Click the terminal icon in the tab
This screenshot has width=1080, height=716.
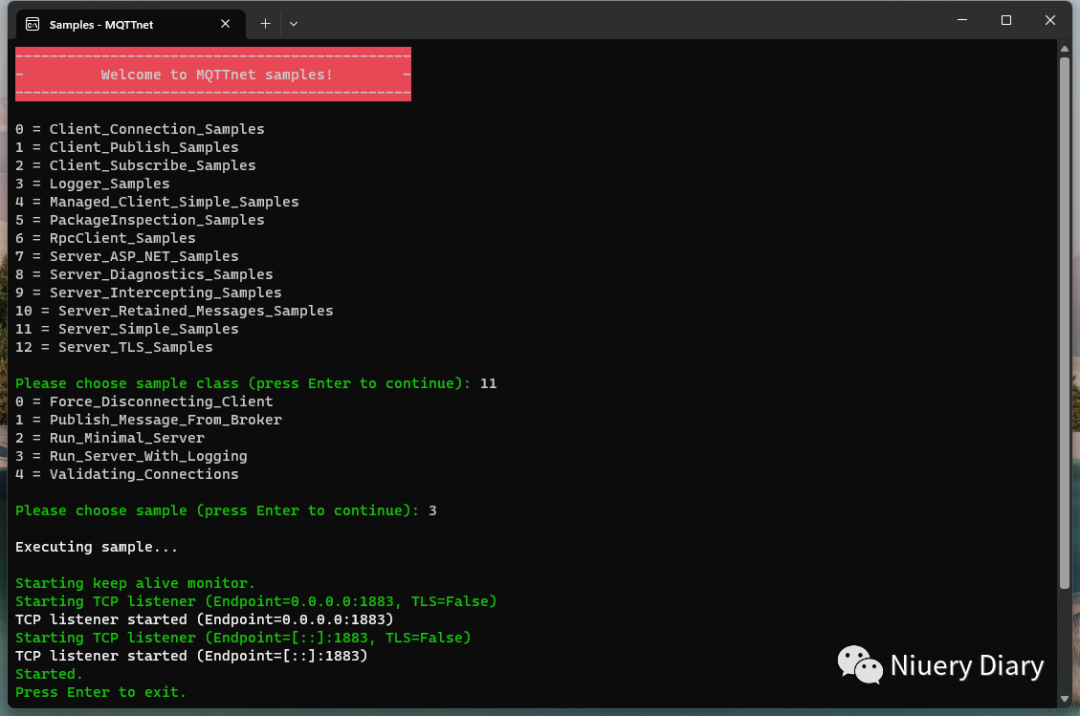click(x=32, y=24)
